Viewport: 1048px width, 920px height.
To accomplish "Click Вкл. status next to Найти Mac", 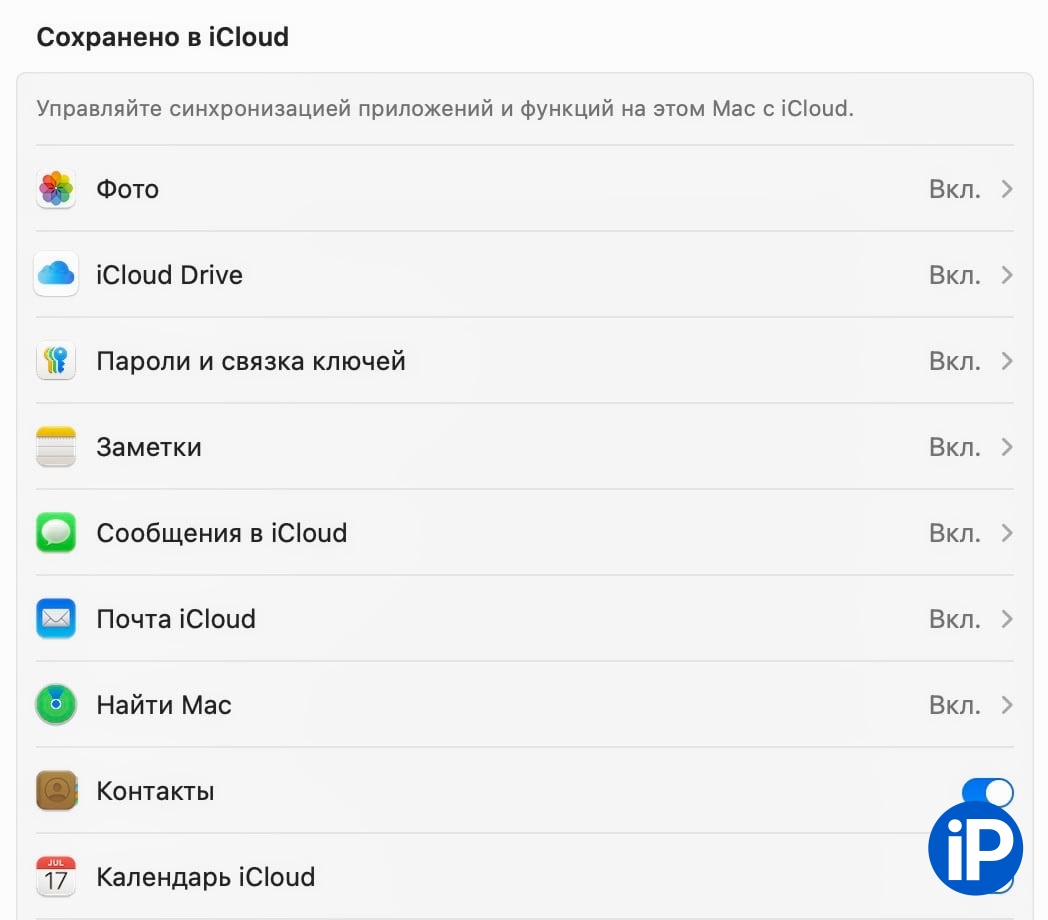I will click(x=954, y=705).
